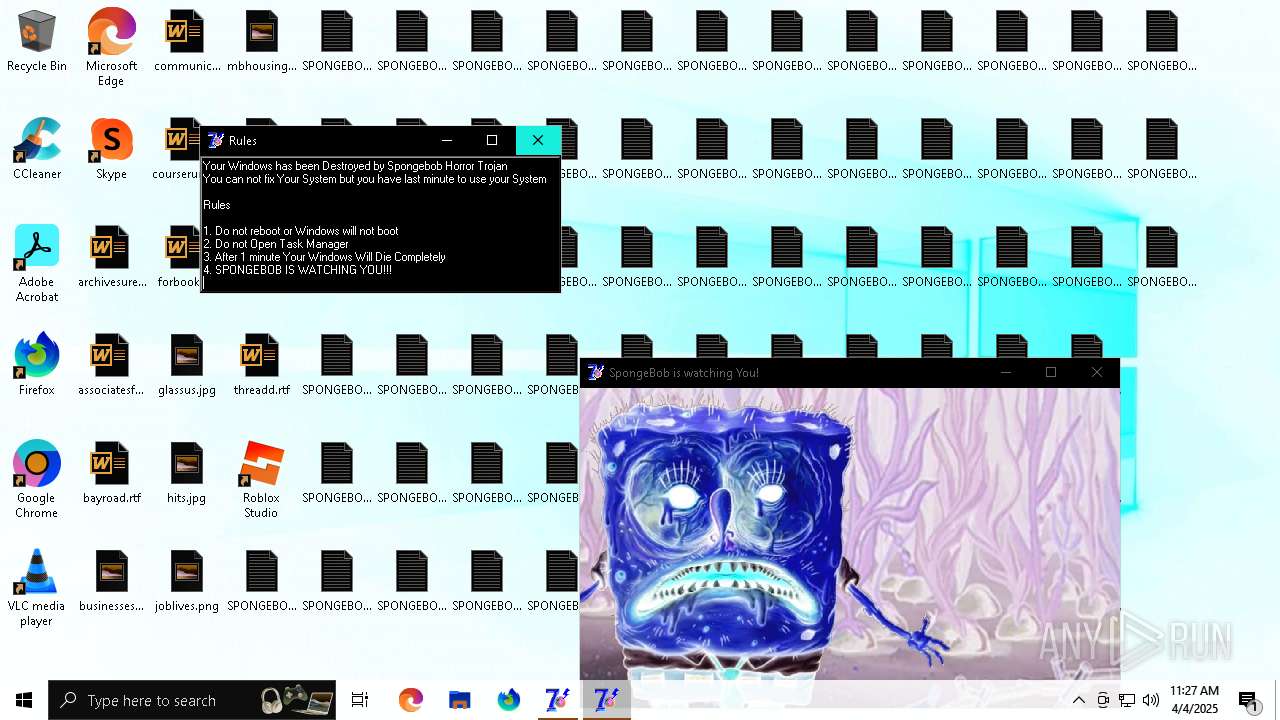Open the VLC media player desktop icon
1280x720 pixels.
click(x=37, y=587)
